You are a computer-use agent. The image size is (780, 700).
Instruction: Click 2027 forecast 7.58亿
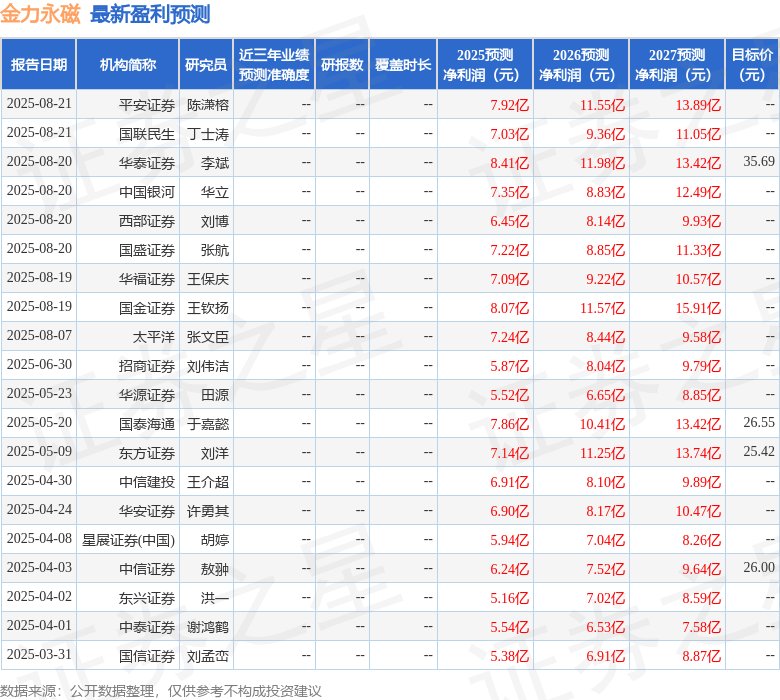pos(701,627)
